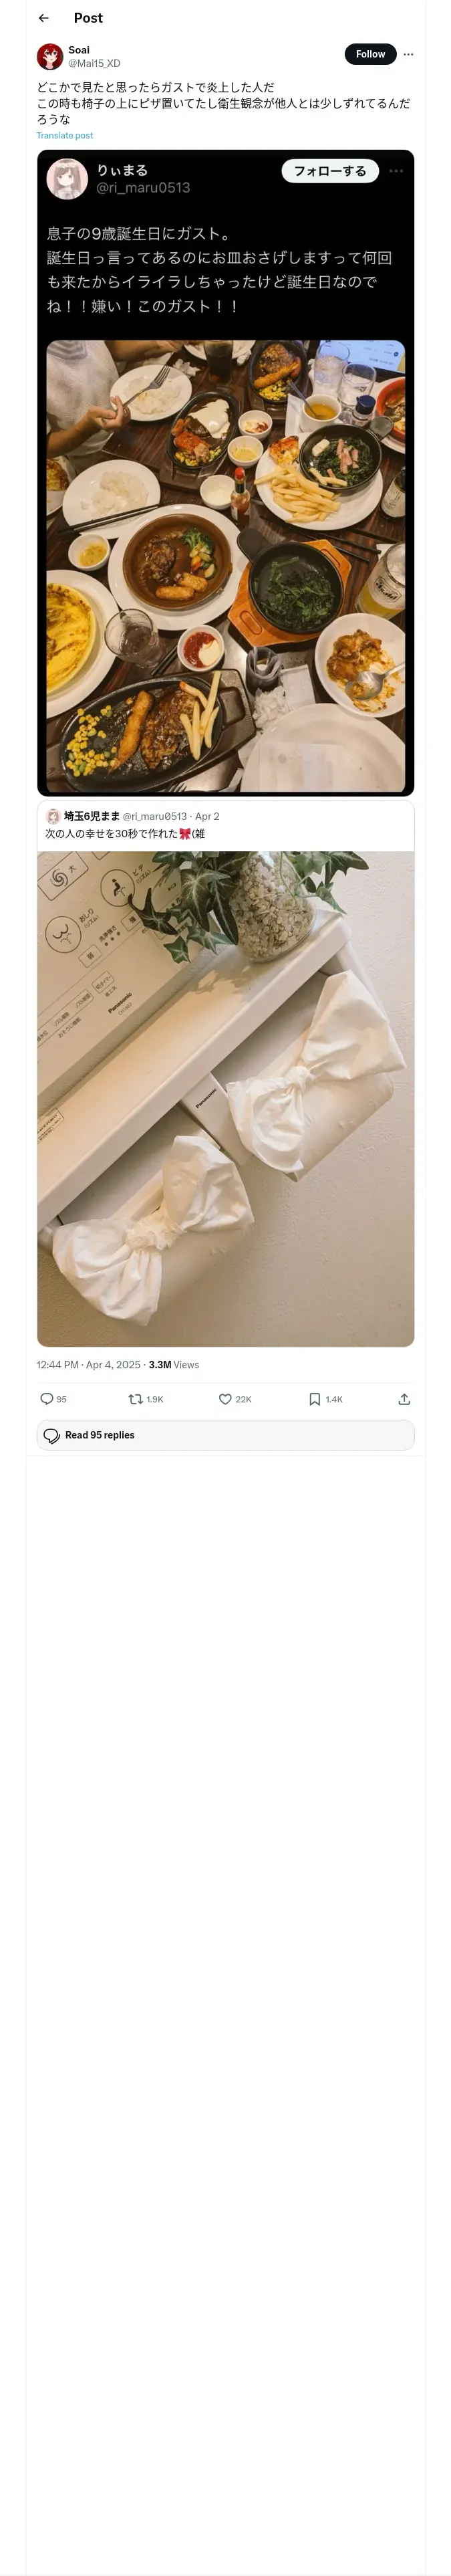Screen dimensions: 451x2576
Task: Click the back arrow icon
Action: click(x=43, y=18)
